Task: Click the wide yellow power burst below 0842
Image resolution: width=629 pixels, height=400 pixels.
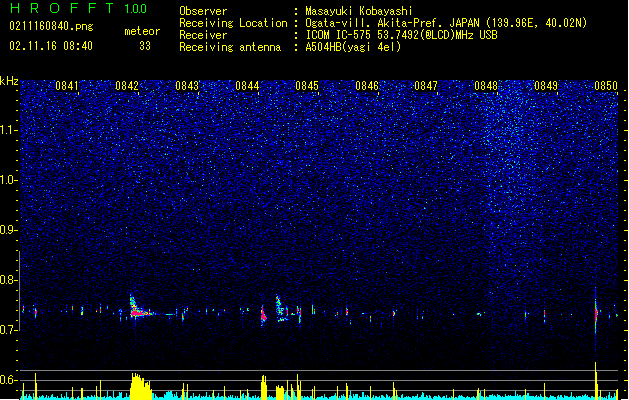Action: click(141, 386)
